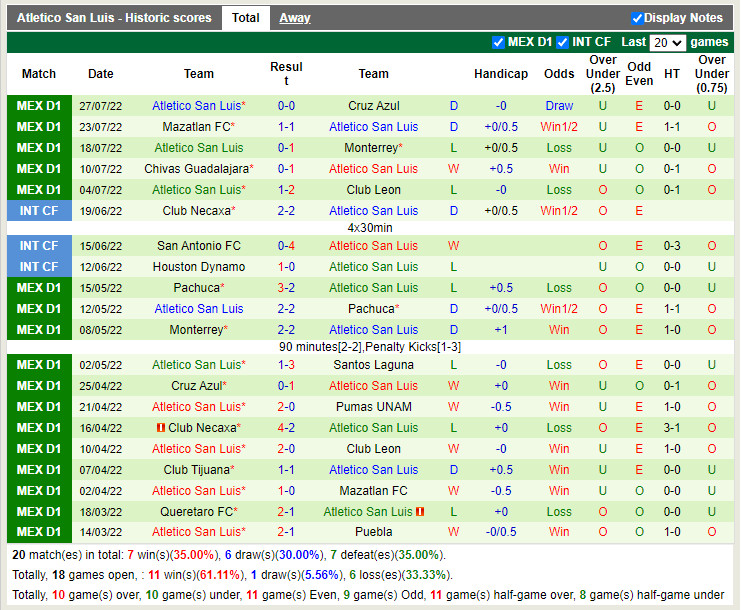Click the Club Tijuana team link
Image resolution: width=741 pixels, height=610 pixels.
pos(196,470)
